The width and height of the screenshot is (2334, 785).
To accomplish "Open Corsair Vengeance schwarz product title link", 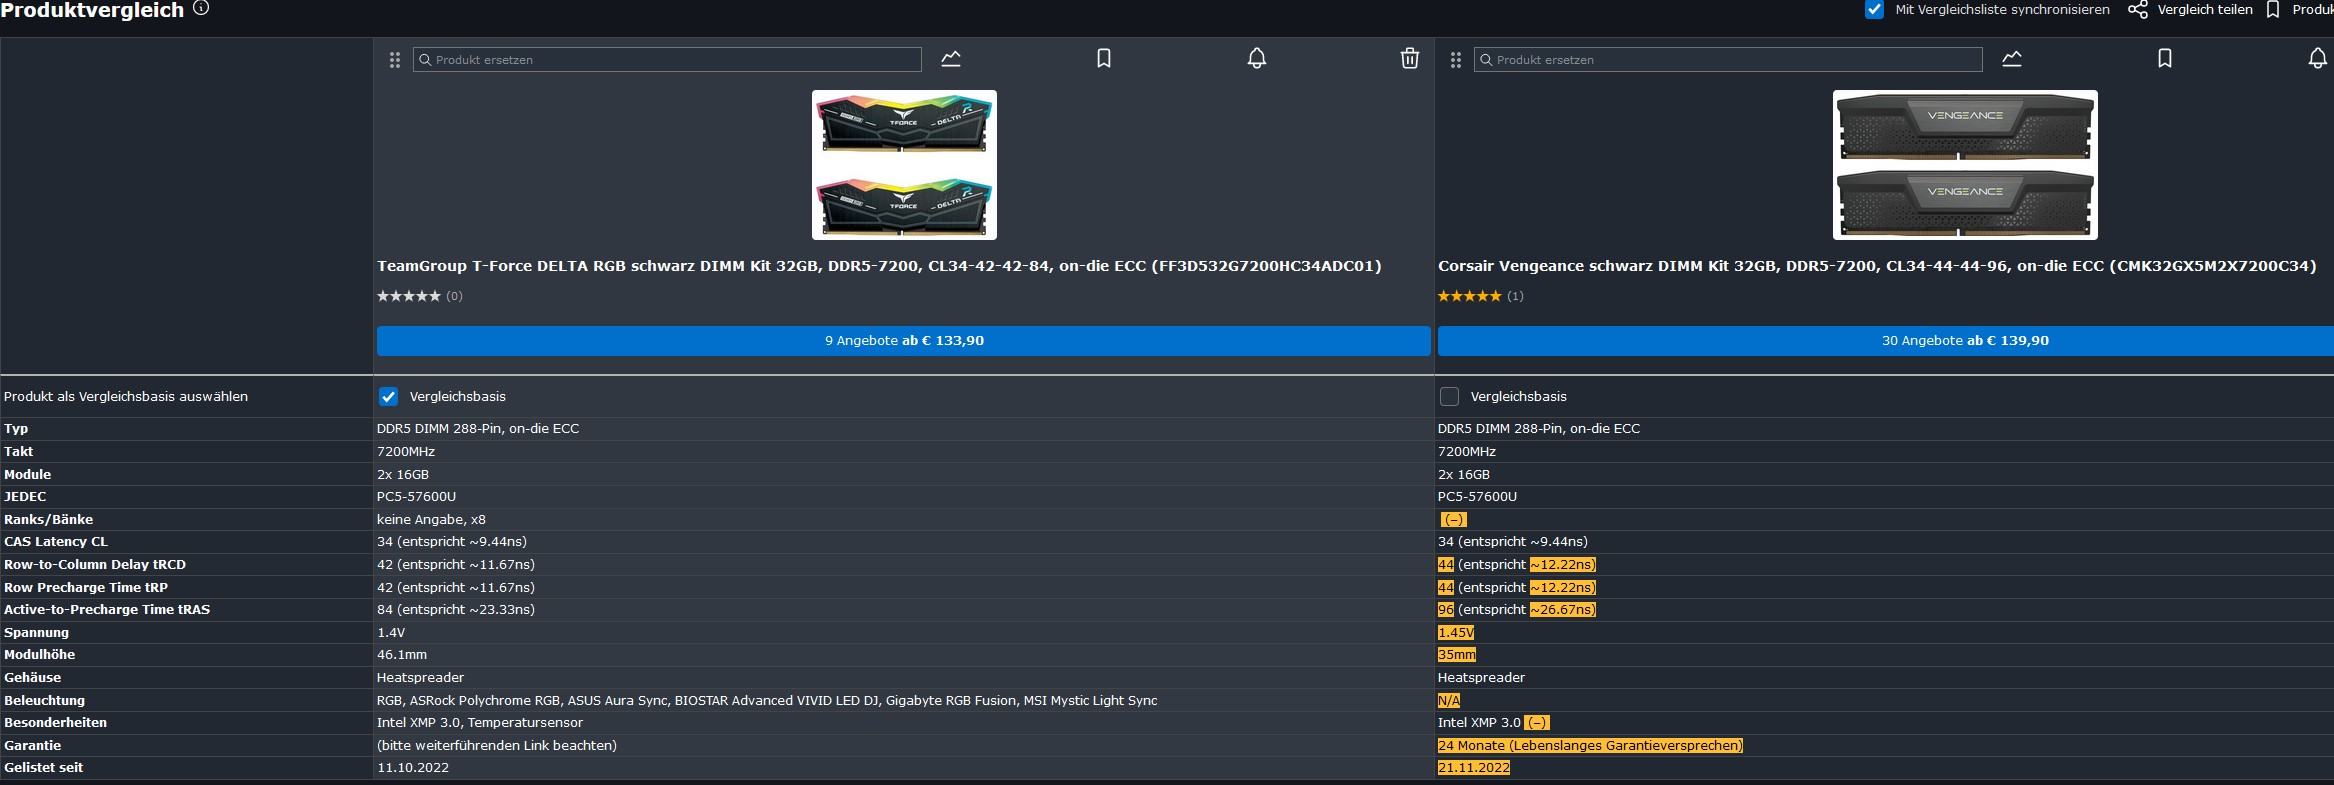I will [x=1877, y=266].
